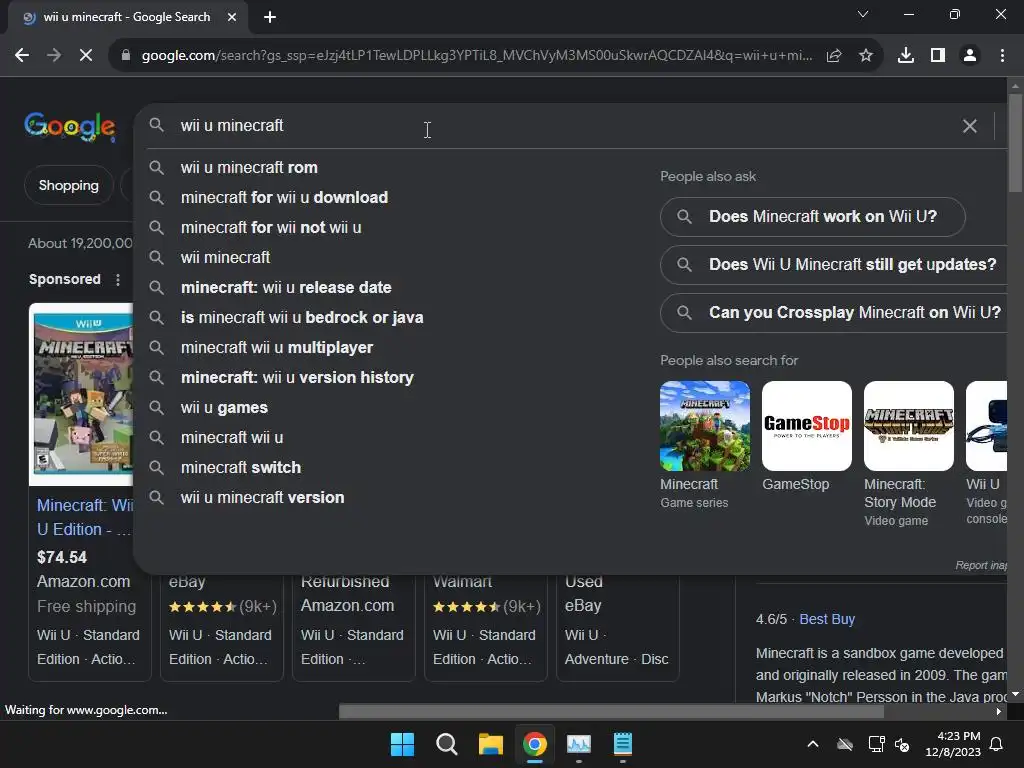Clear the search box text
The width and height of the screenshot is (1024, 768).
point(970,126)
